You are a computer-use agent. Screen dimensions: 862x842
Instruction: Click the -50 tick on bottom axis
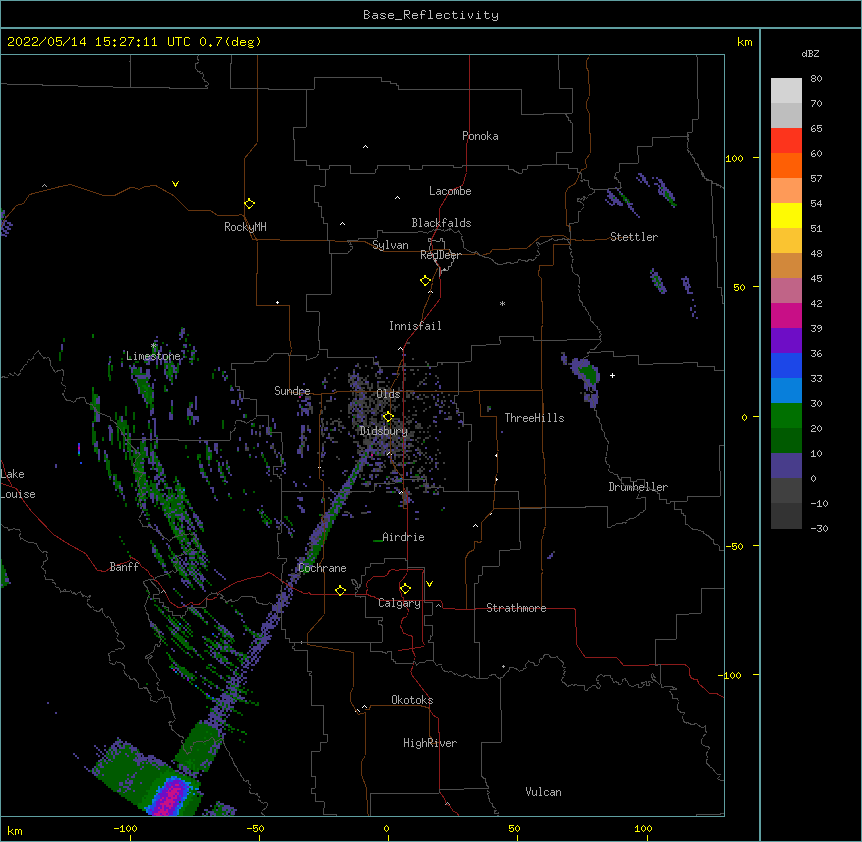coord(255,828)
